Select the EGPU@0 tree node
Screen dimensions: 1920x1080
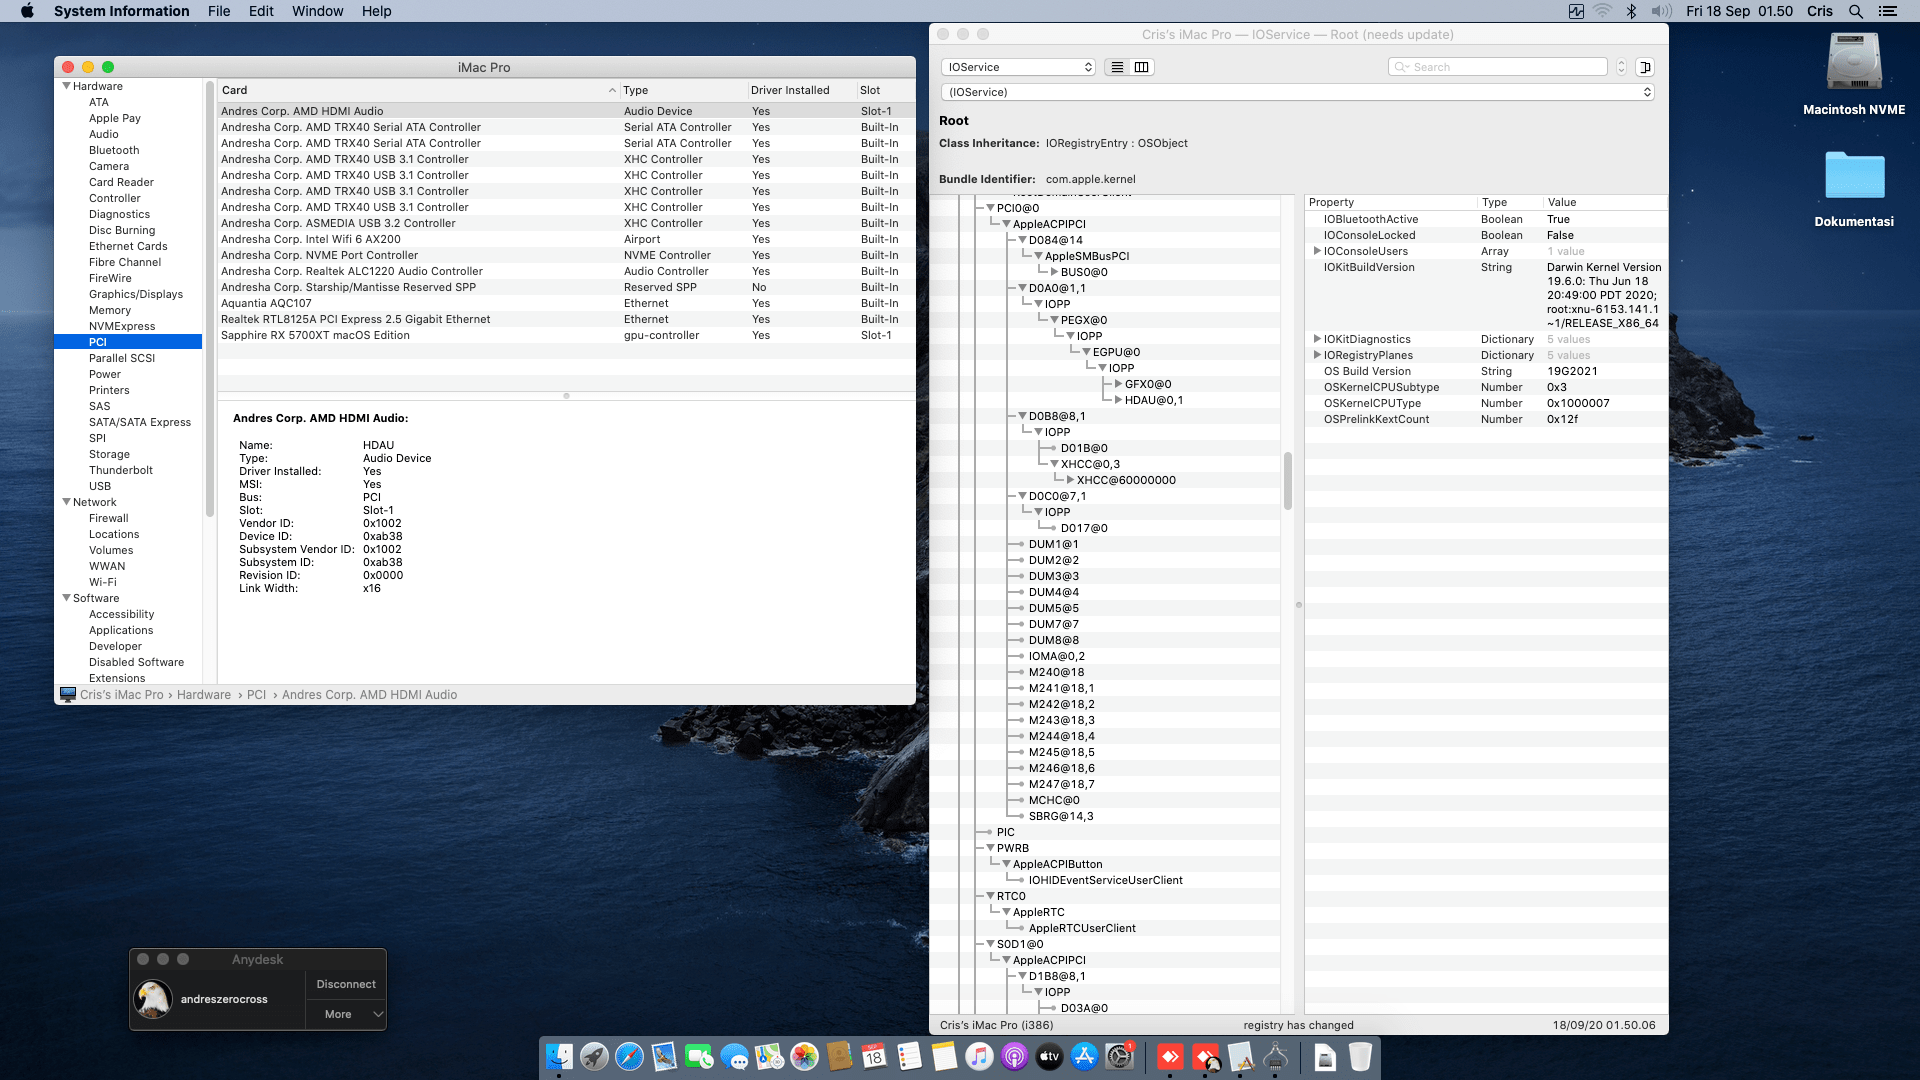pos(1116,352)
